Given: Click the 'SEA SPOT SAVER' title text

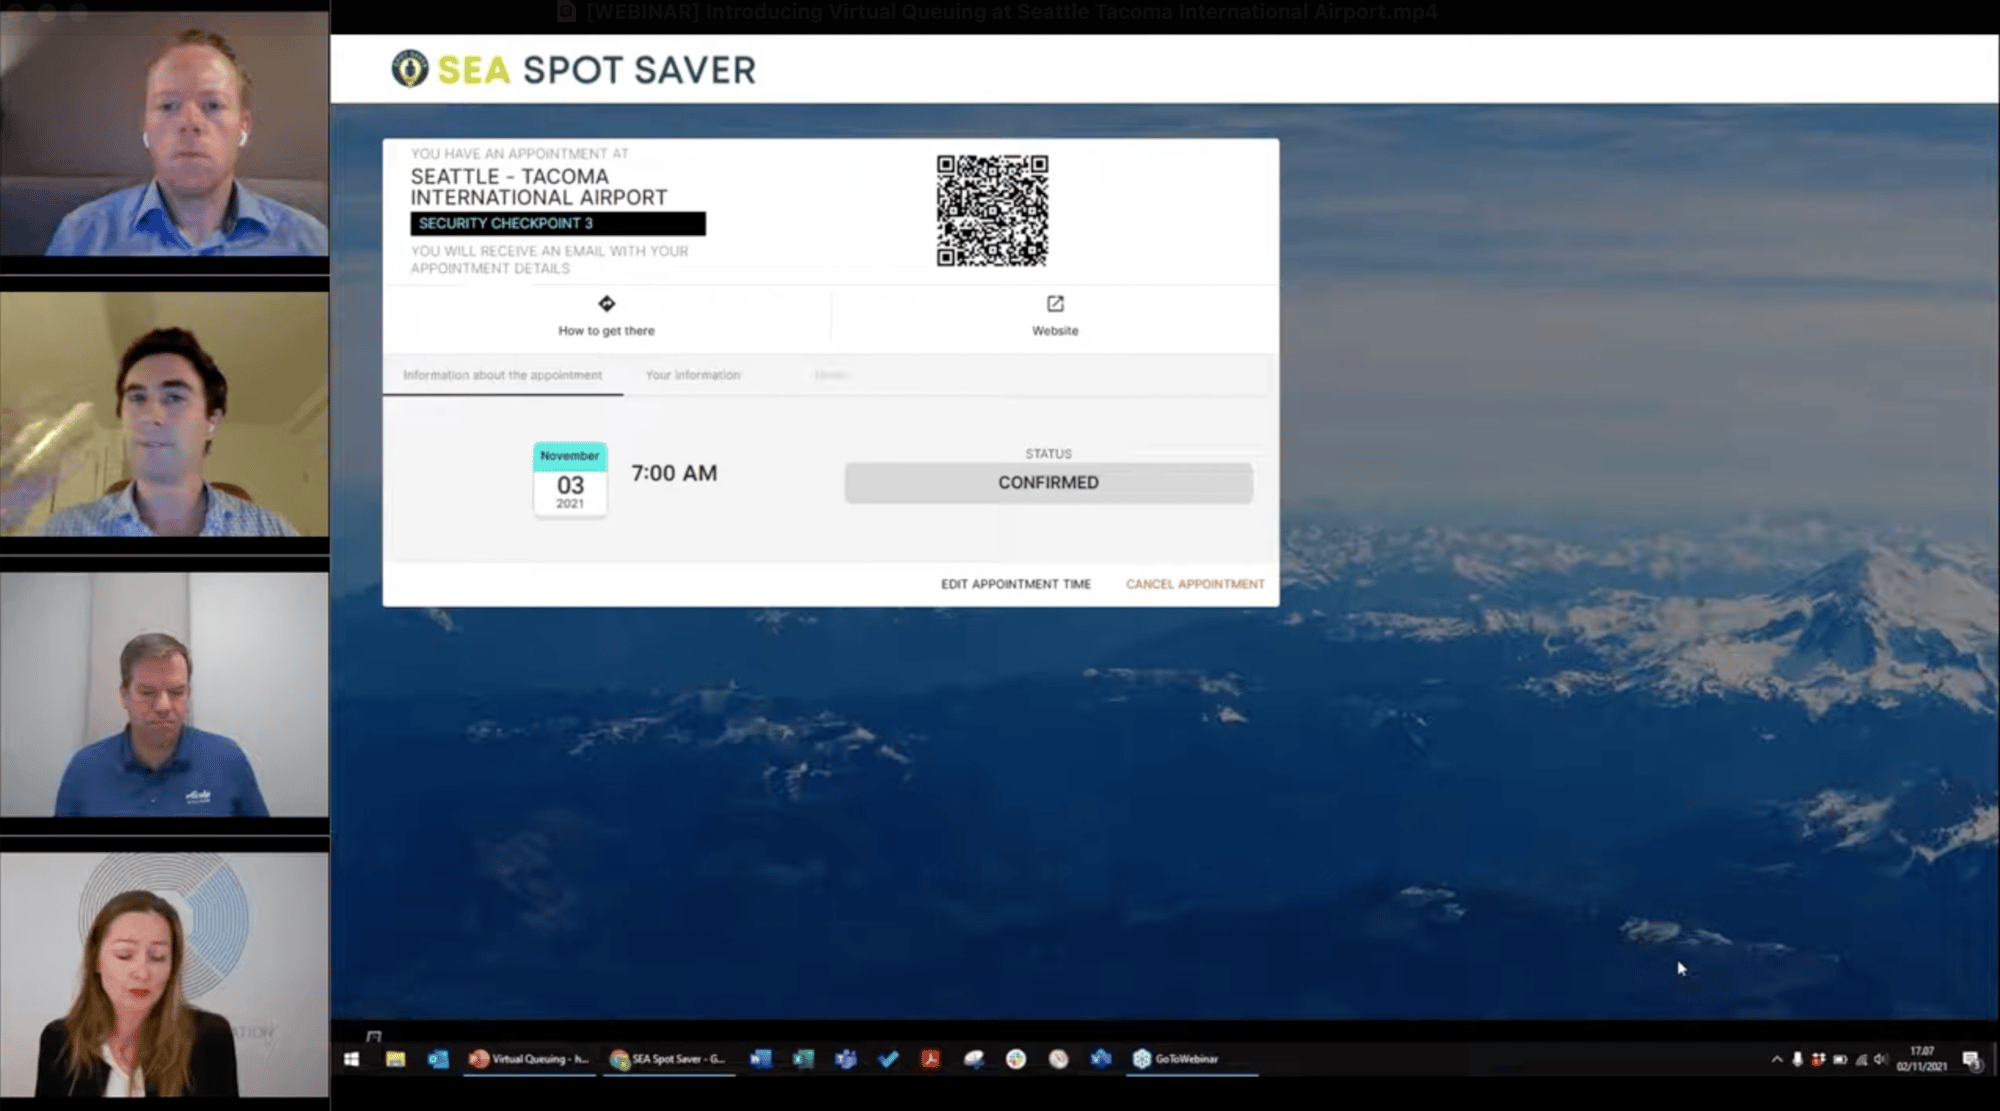Looking at the screenshot, I should point(596,70).
